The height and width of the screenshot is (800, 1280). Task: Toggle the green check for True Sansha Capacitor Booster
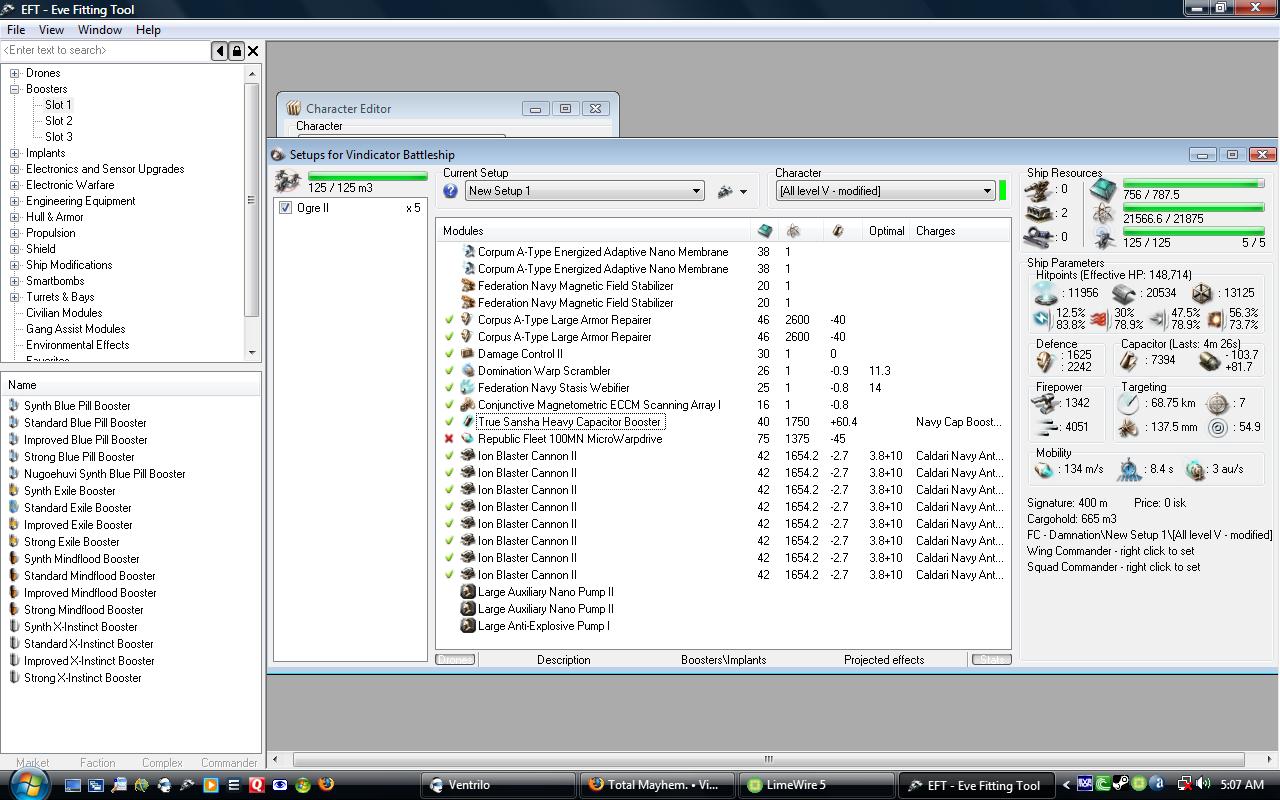449,422
